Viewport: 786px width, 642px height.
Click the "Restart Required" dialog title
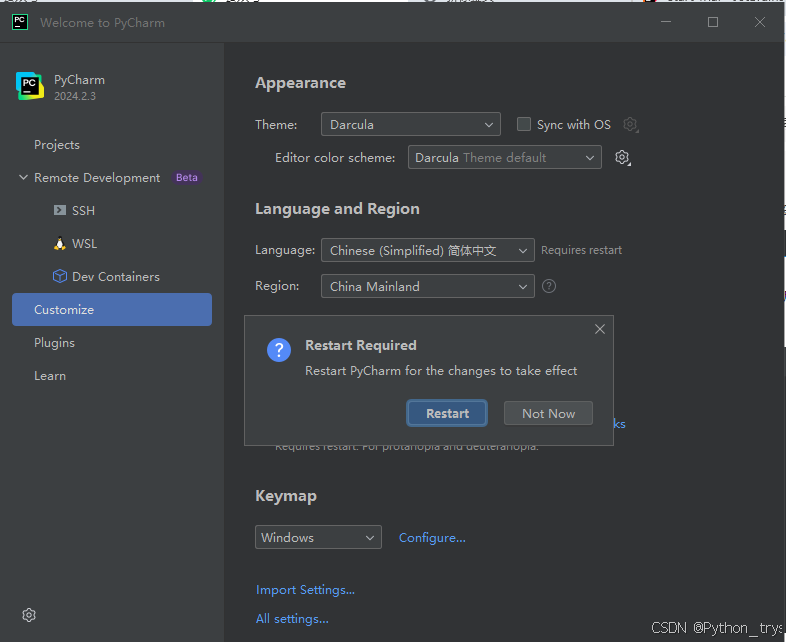[361, 345]
